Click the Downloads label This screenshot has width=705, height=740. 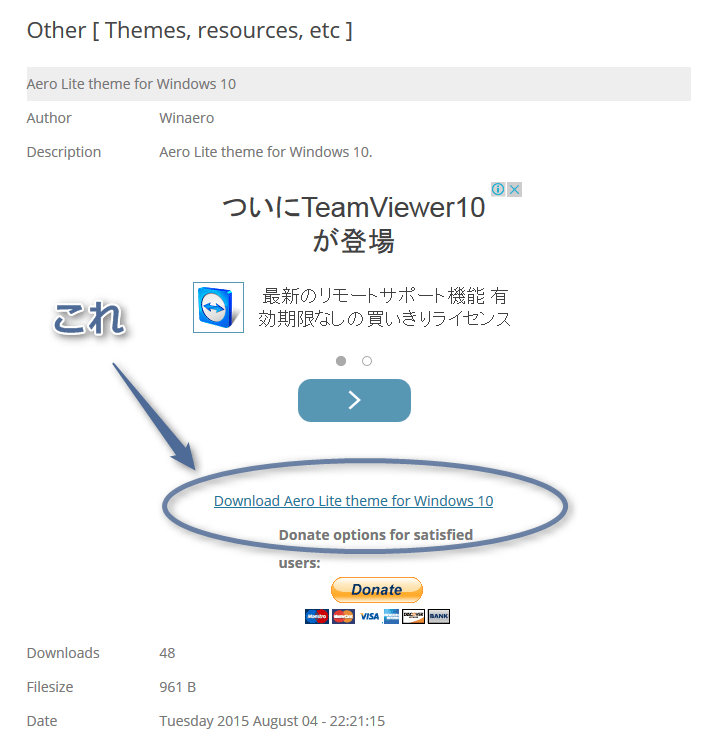click(x=63, y=653)
